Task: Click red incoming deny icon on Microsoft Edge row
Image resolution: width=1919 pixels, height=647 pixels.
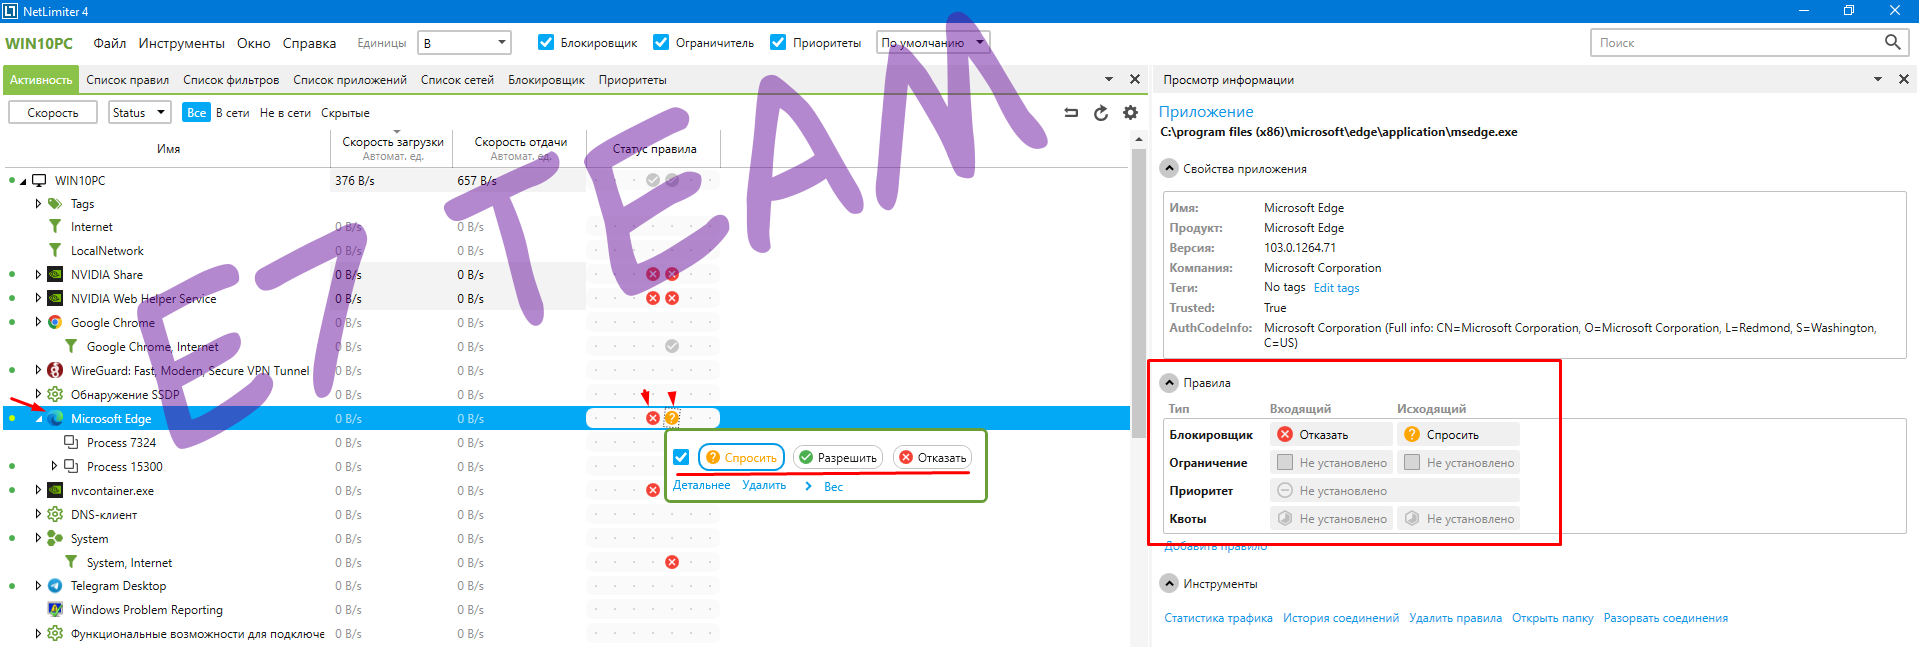Action: (x=653, y=418)
